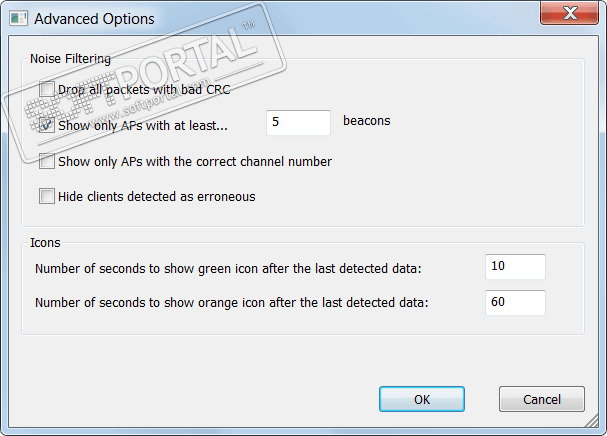Viewport: 607px width, 436px height.
Task: Check the Hide clients detected as erroneous box
Action: tap(47, 196)
